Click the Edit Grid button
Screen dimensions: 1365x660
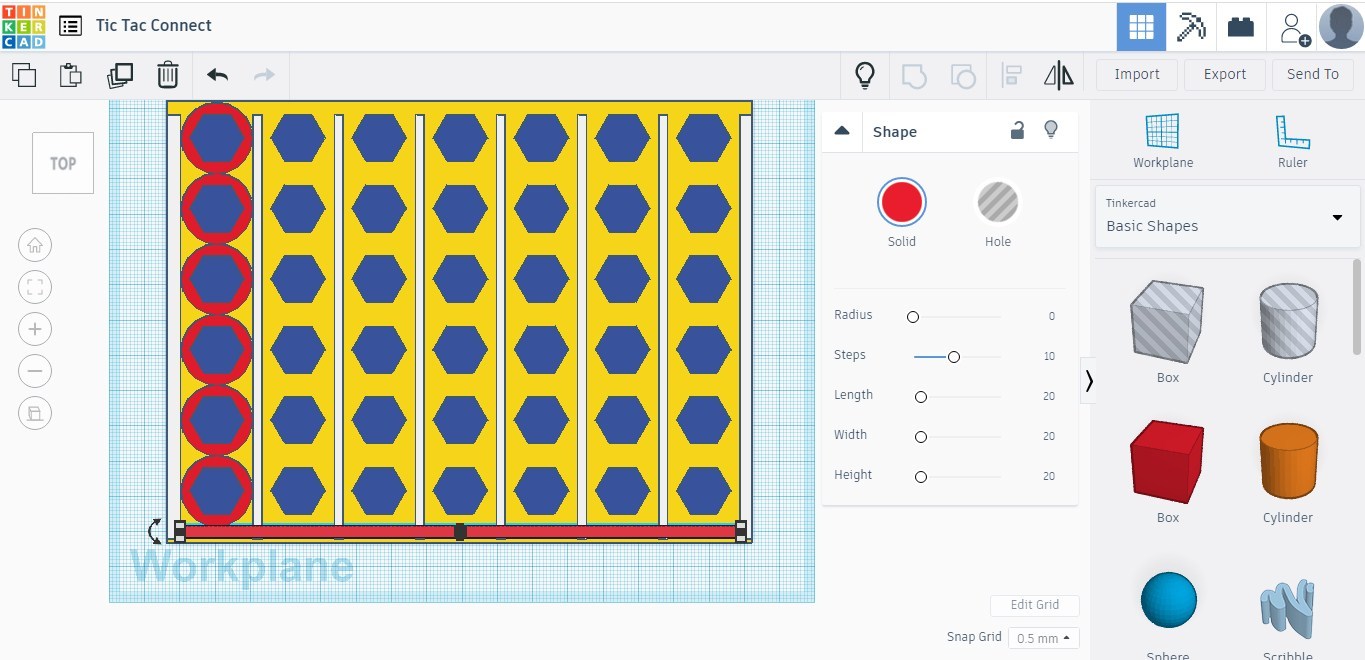pyautogui.click(x=1034, y=605)
